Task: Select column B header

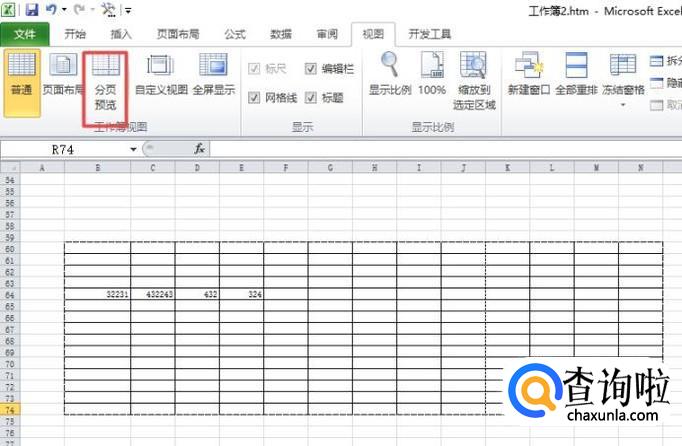Action: click(x=97, y=168)
